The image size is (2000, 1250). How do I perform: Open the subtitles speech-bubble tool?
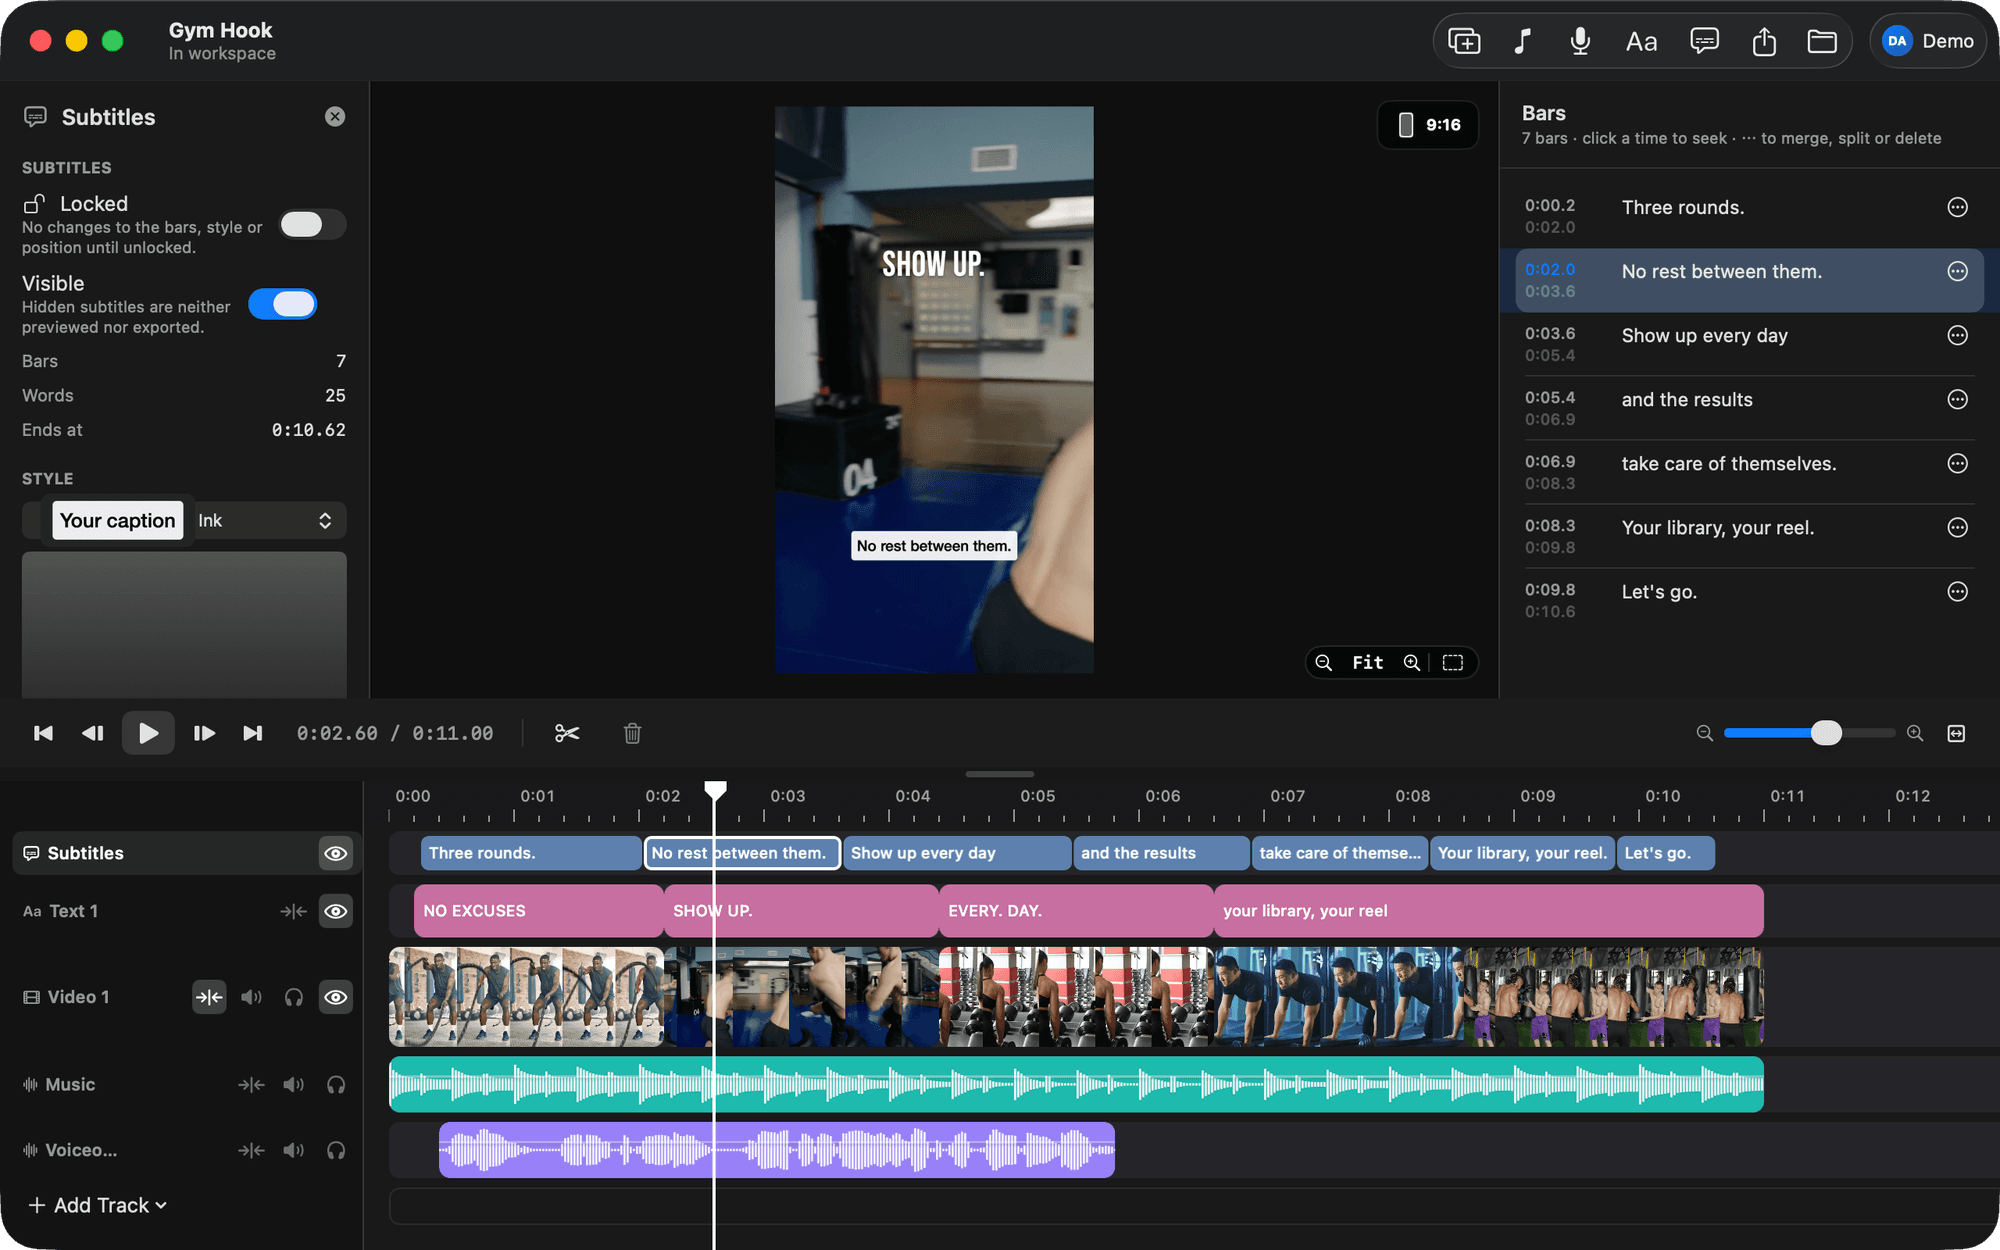1704,41
